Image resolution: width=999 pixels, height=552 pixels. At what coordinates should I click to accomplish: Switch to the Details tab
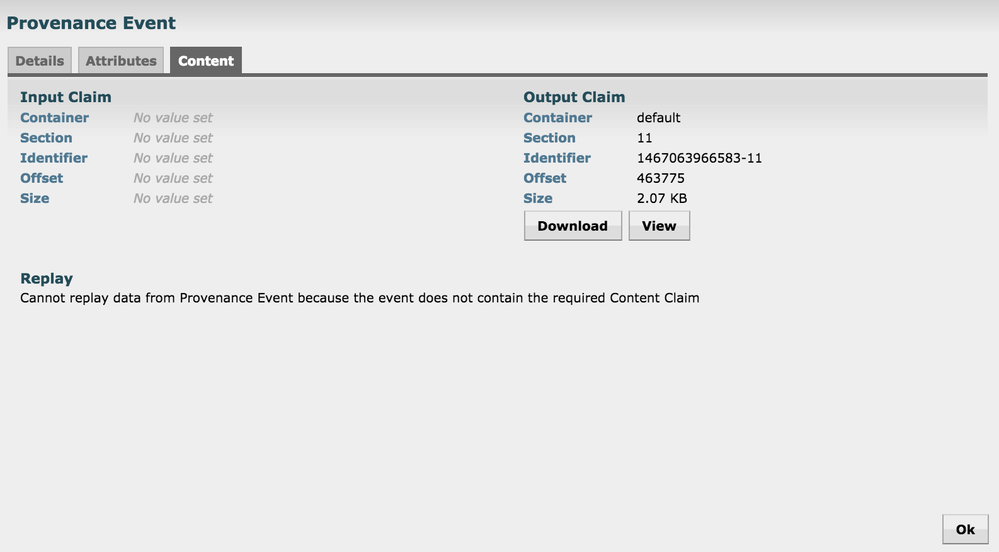pos(40,61)
